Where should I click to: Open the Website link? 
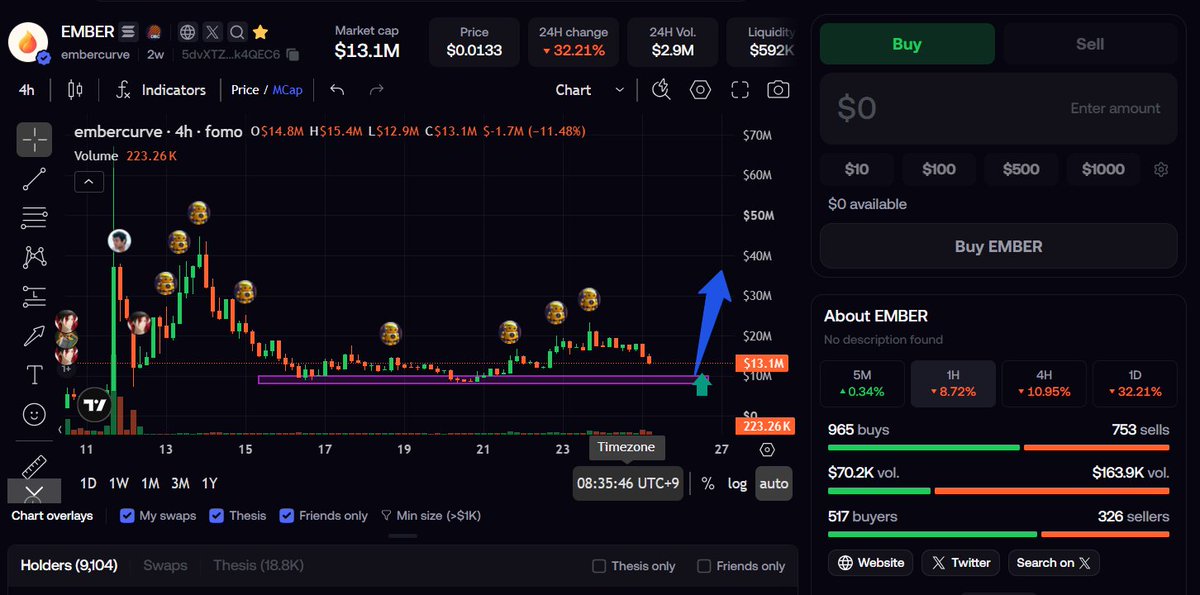pyautogui.click(x=871, y=563)
